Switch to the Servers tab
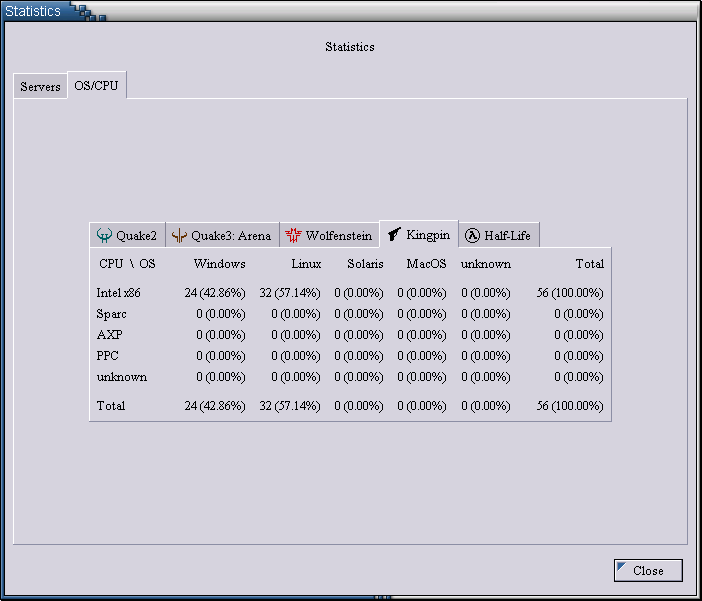The height and width of the screenshot is (601, 702). (x=40, y=86)
